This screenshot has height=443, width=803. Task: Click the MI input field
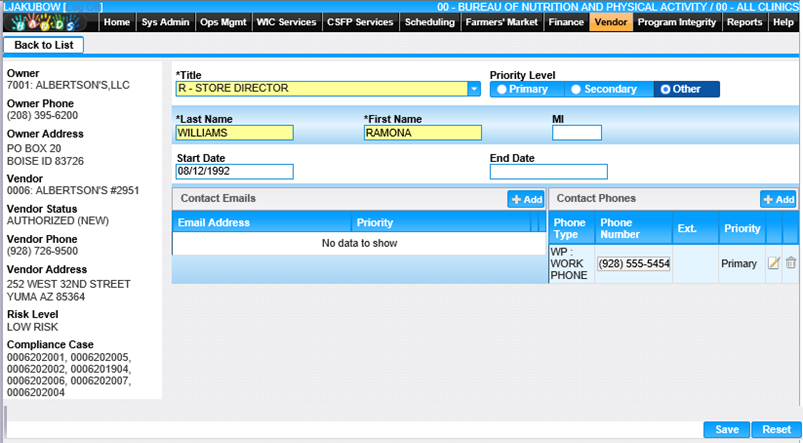tap(577, 133)
